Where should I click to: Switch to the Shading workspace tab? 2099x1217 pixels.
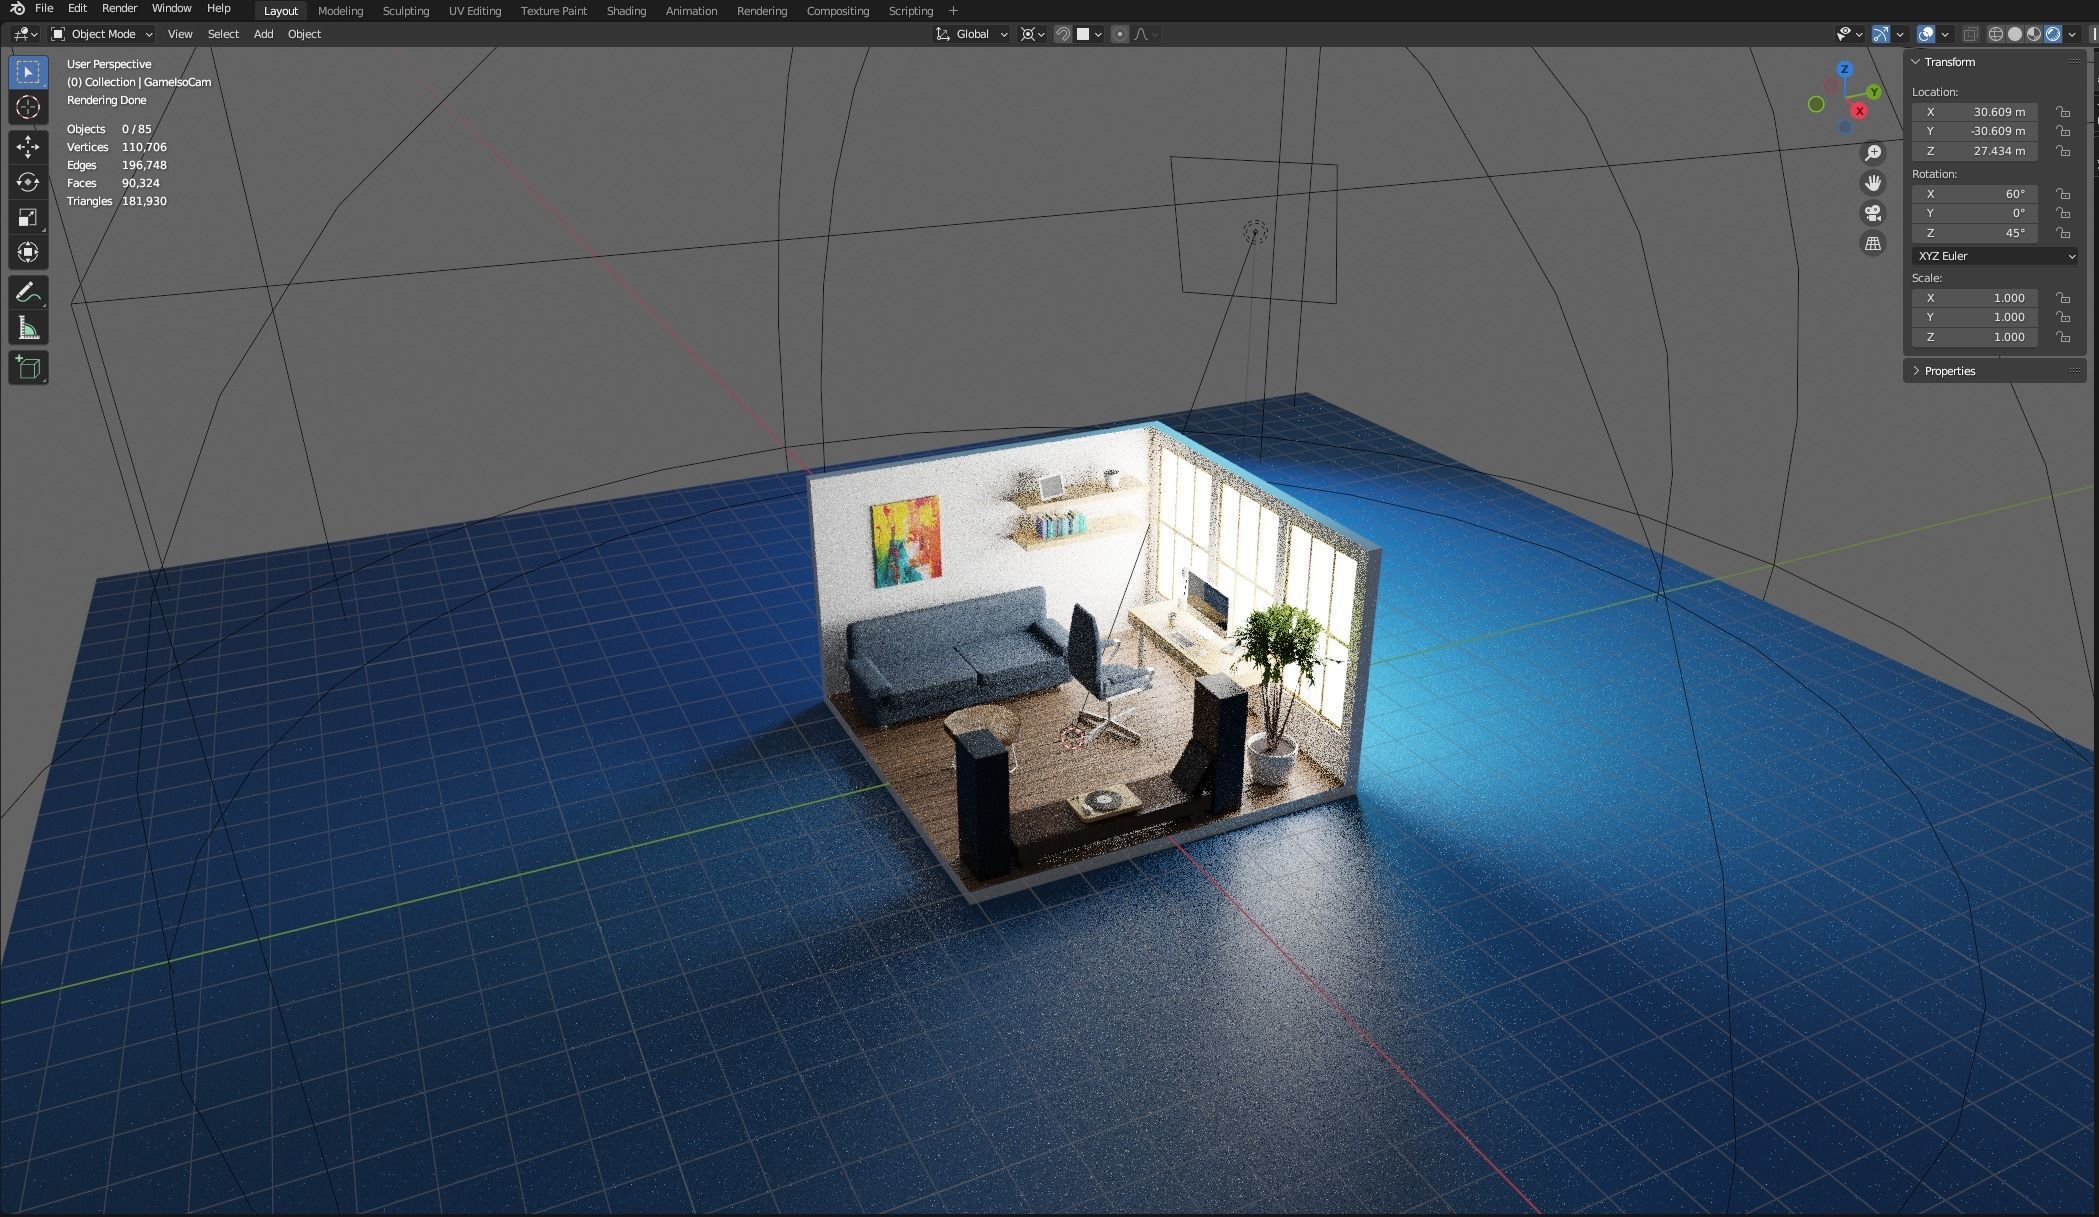[x=626, y=11]
